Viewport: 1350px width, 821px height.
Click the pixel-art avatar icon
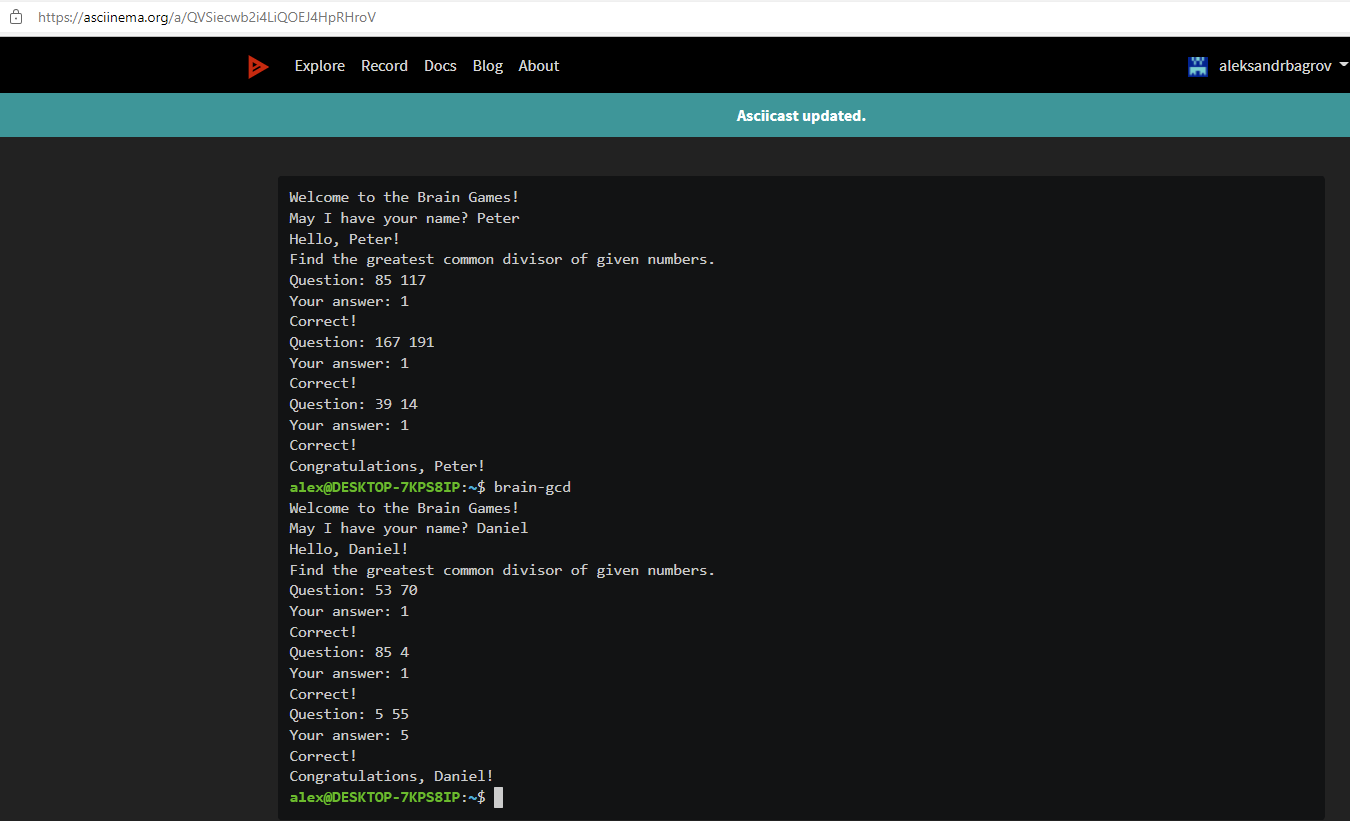(1197, 66)
